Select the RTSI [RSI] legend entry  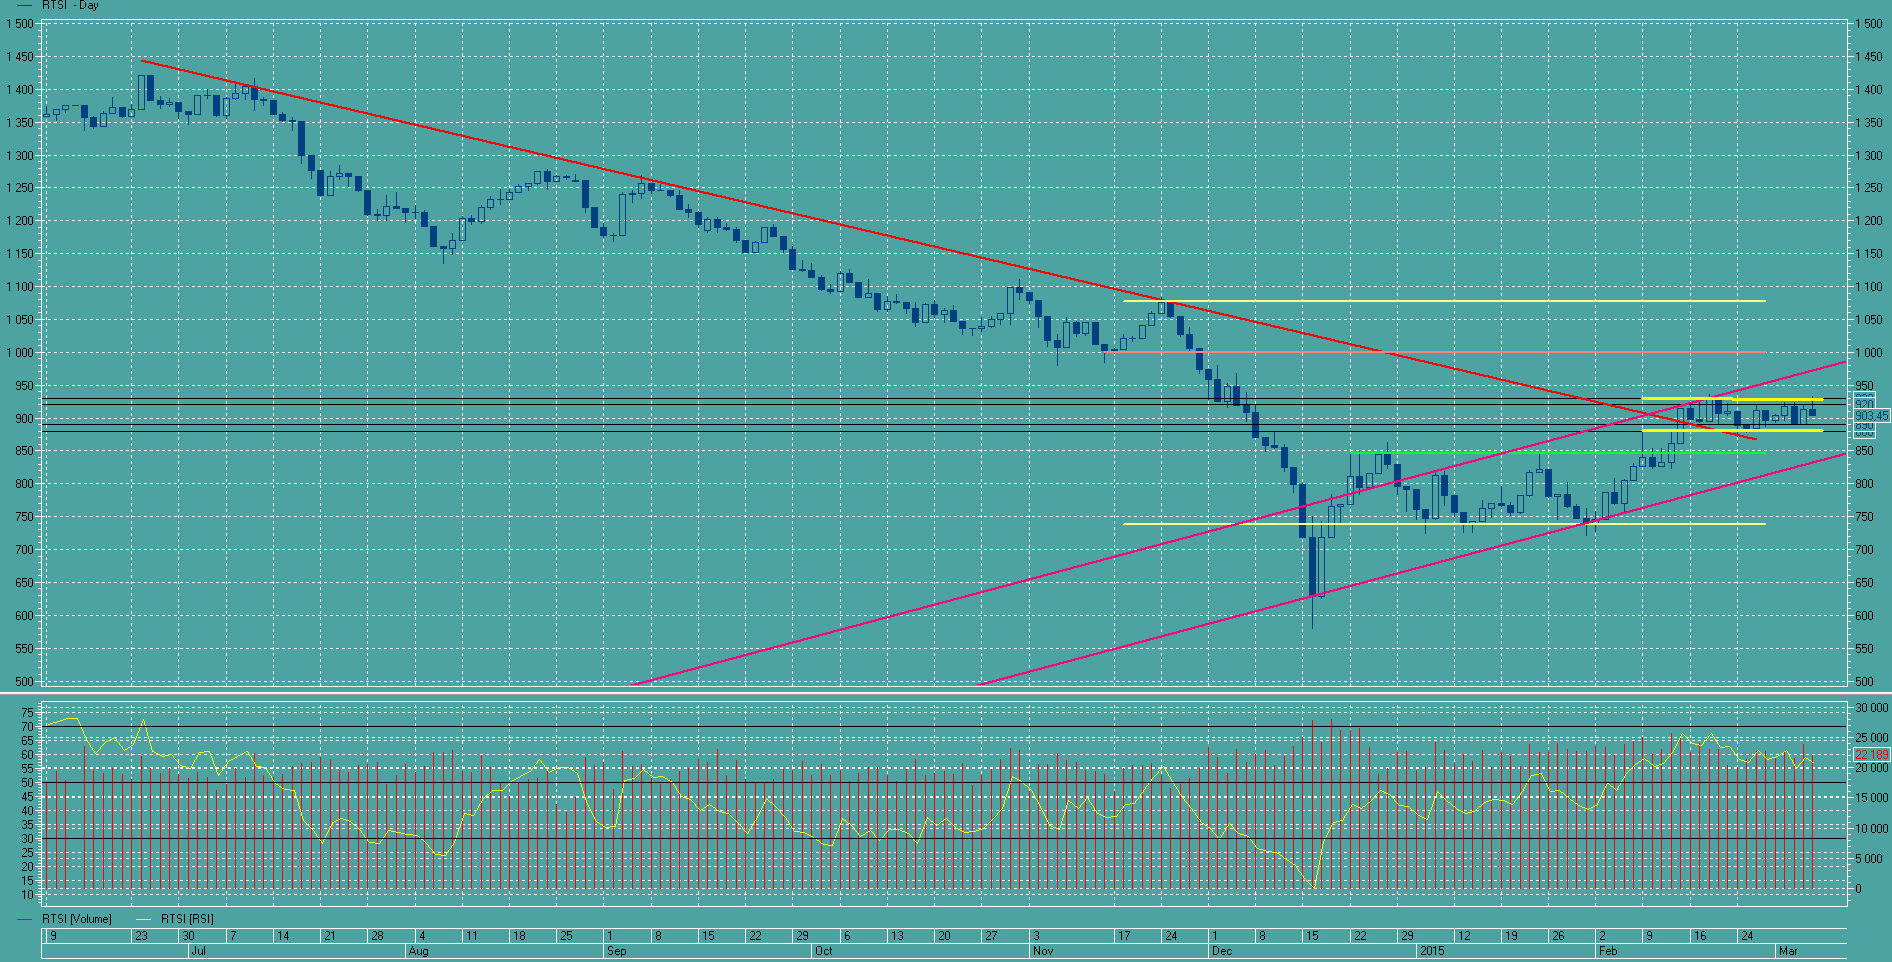[187, 919]
